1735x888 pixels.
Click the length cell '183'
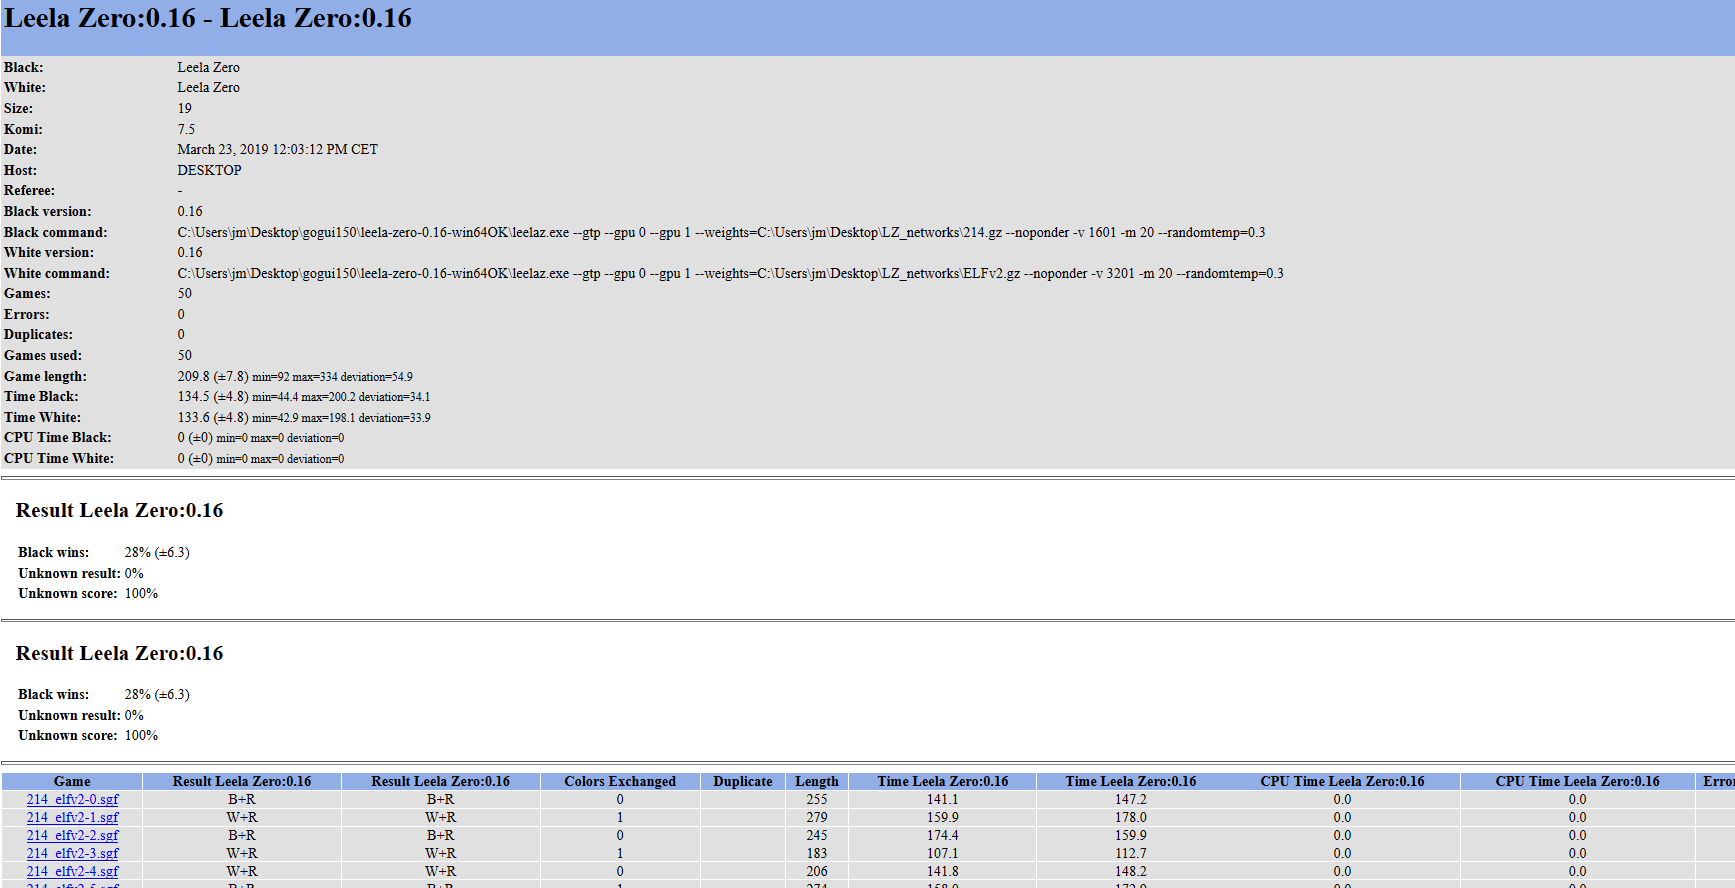pos(817,853)
